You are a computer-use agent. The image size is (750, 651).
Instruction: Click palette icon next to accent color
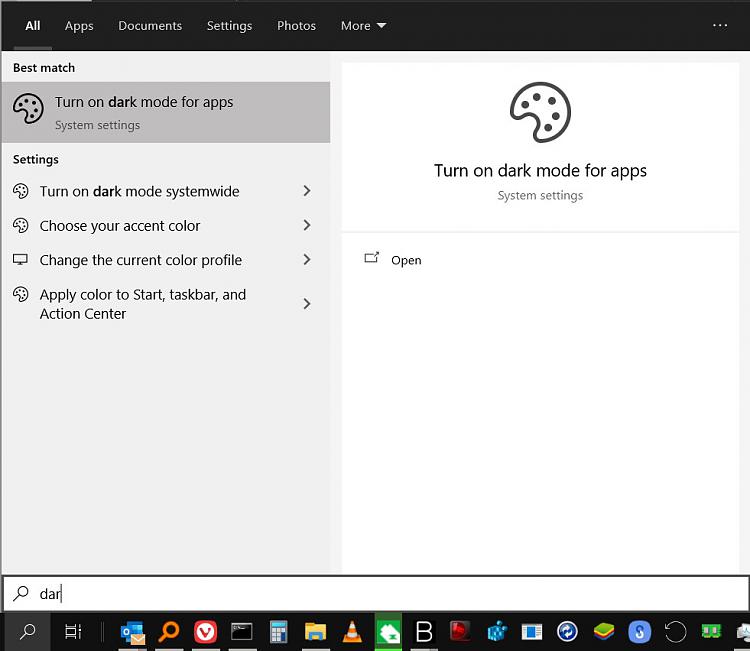pyautogui.click(x=21, y=225)
